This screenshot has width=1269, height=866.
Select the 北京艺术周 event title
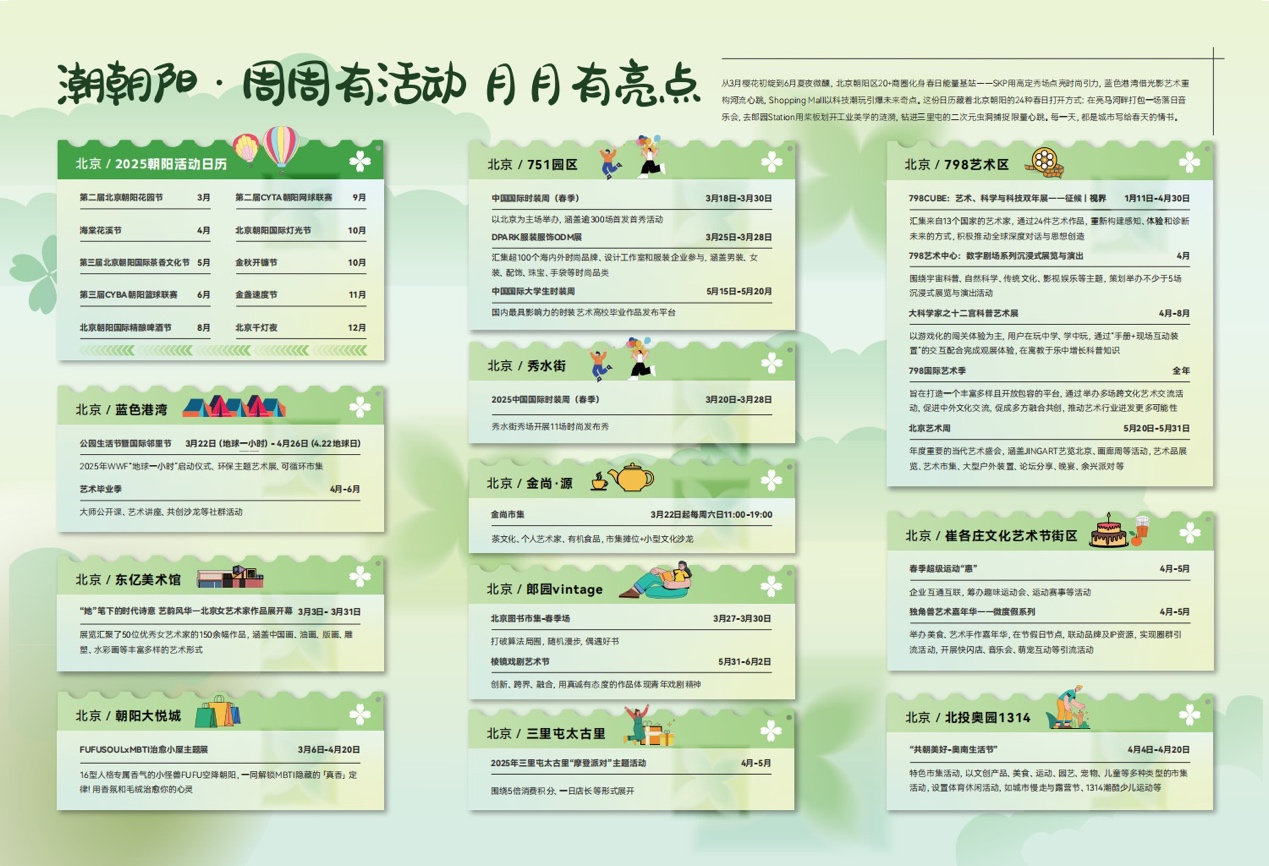coord(930,428)
